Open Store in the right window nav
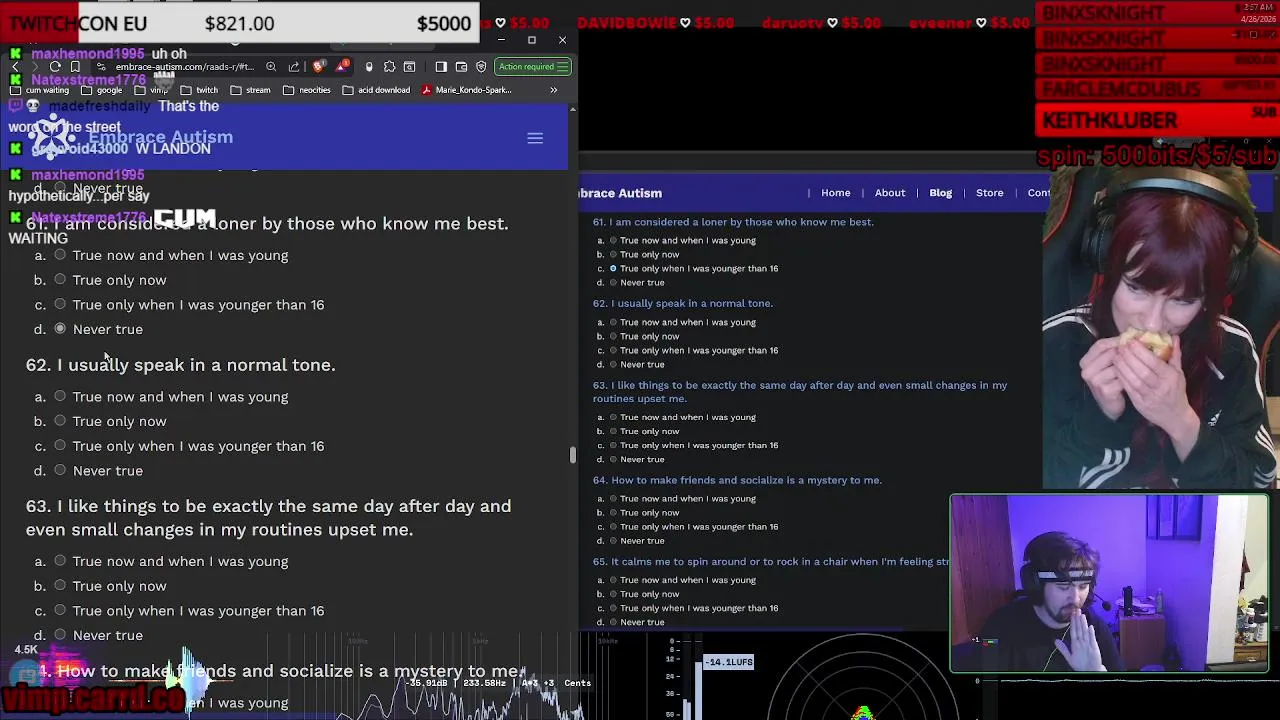The width and height of the screenshot is (1280, 720). (x=990, y=193)
